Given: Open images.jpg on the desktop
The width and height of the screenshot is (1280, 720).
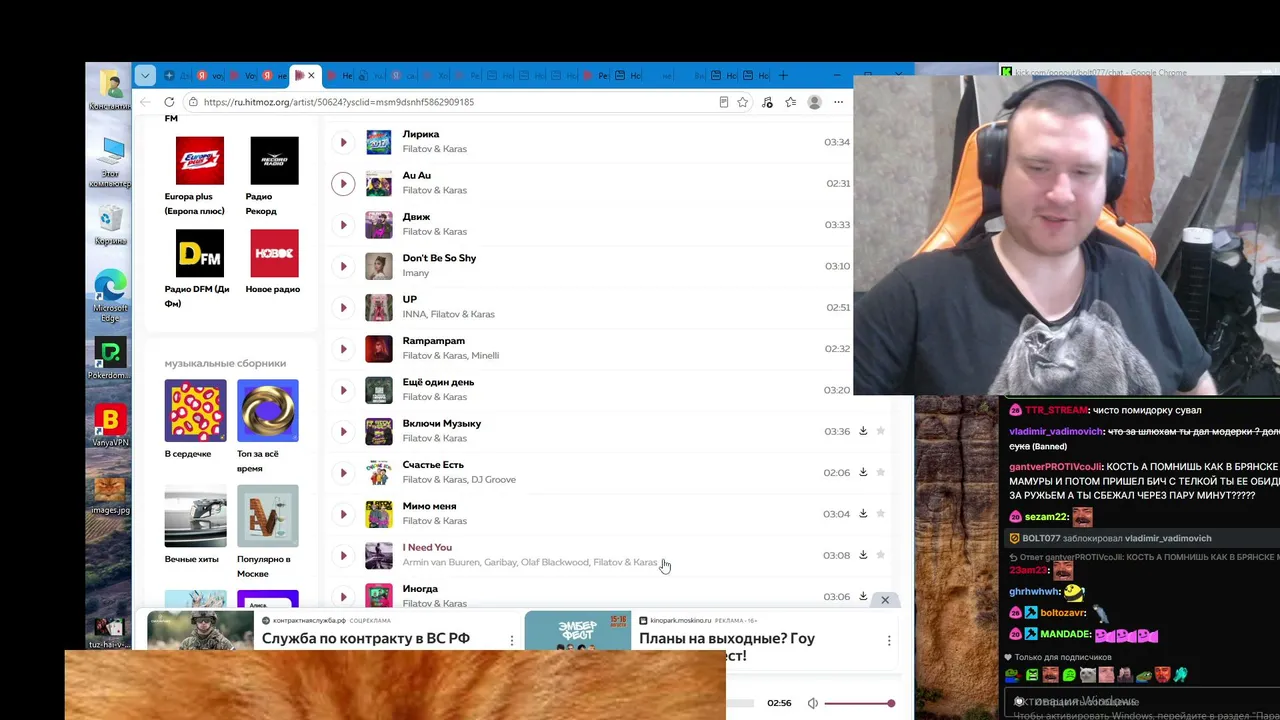Looking at the screenshot, I should click(110, 494).
